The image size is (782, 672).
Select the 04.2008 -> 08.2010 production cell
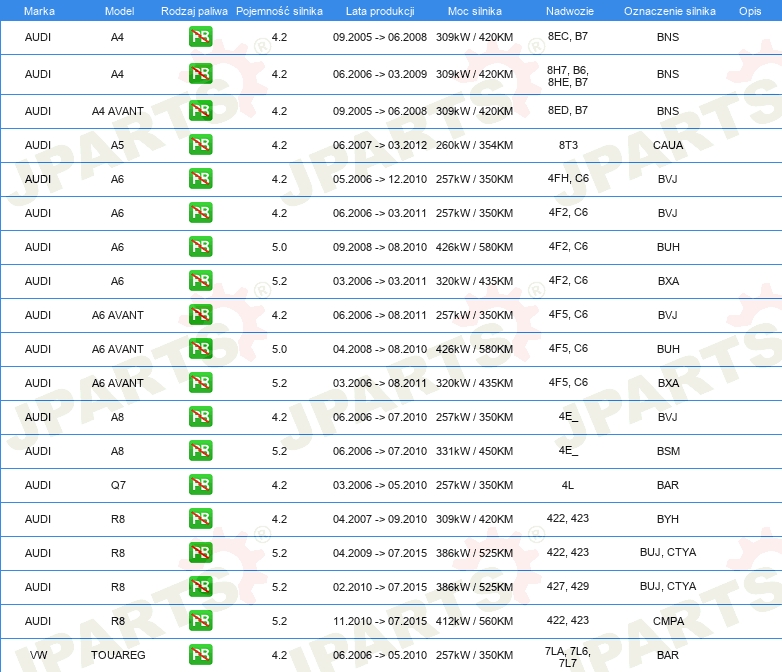pyautogui.click(x=380, y=349)
